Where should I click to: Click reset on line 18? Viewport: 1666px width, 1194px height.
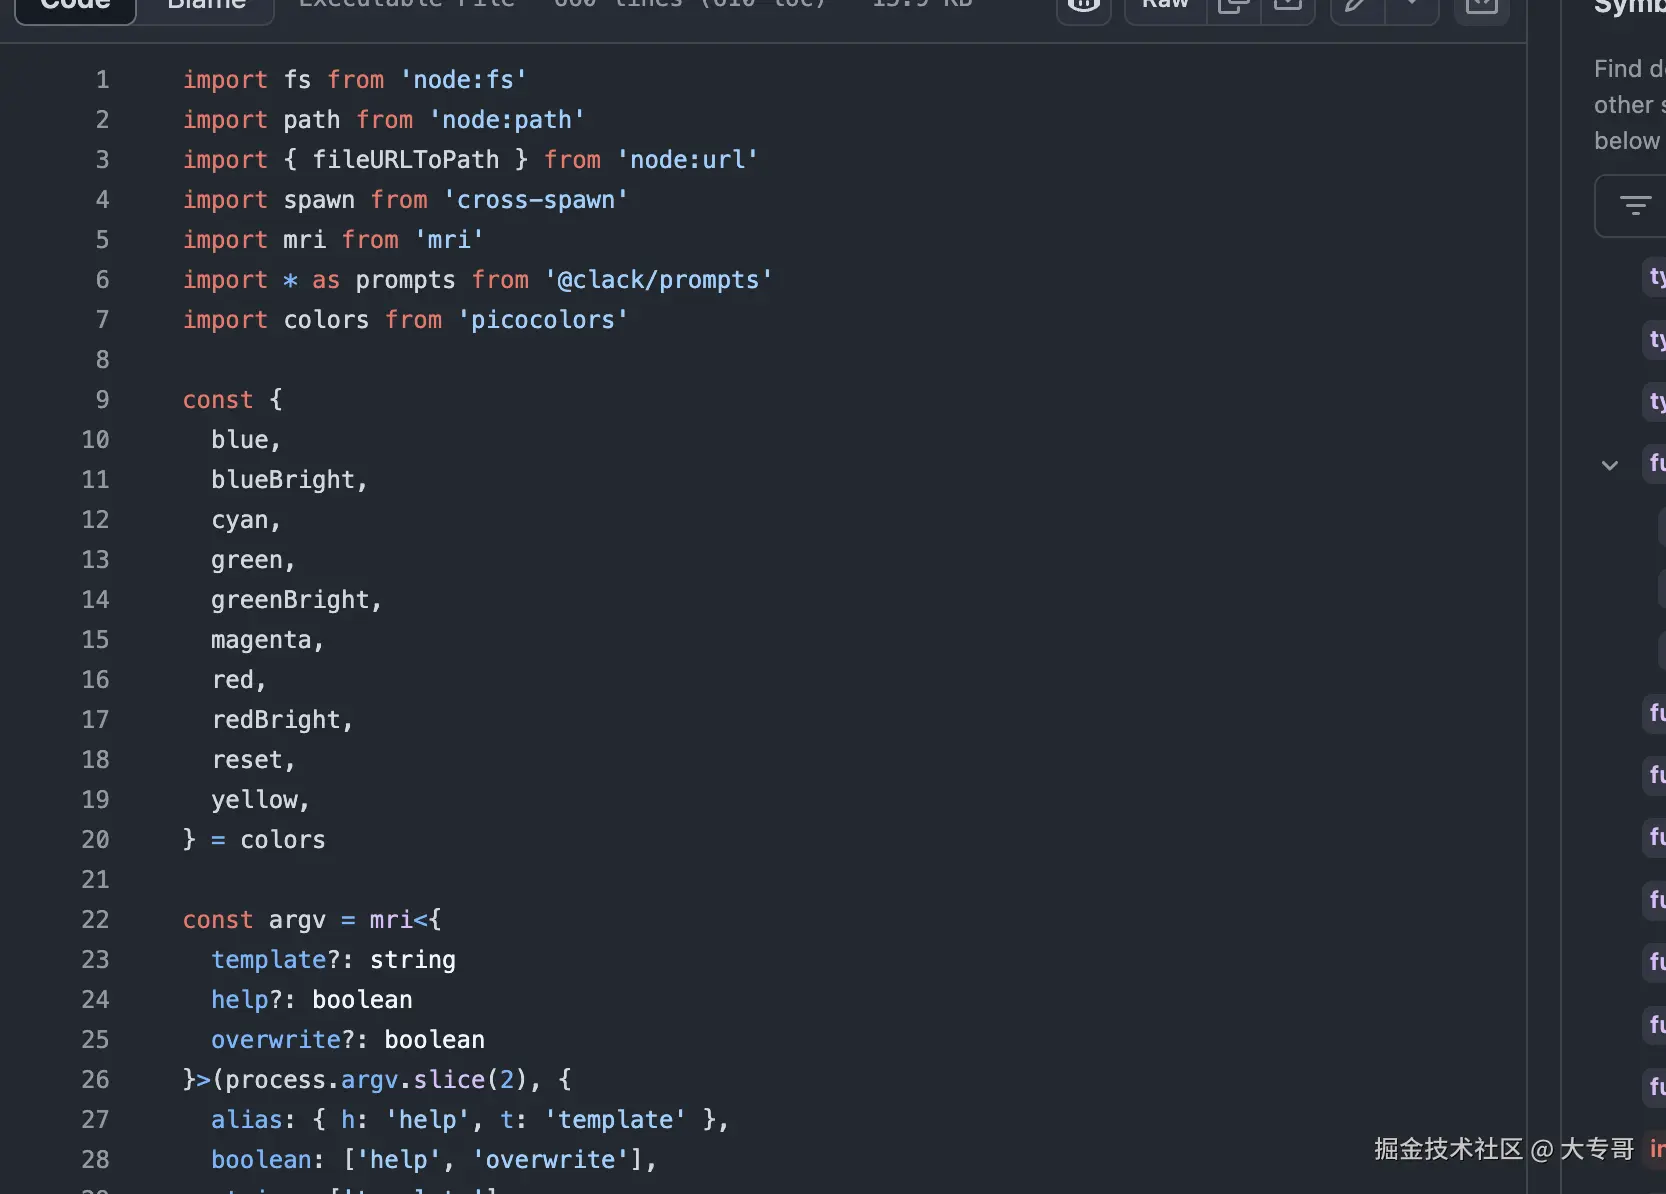click(247, 760)
